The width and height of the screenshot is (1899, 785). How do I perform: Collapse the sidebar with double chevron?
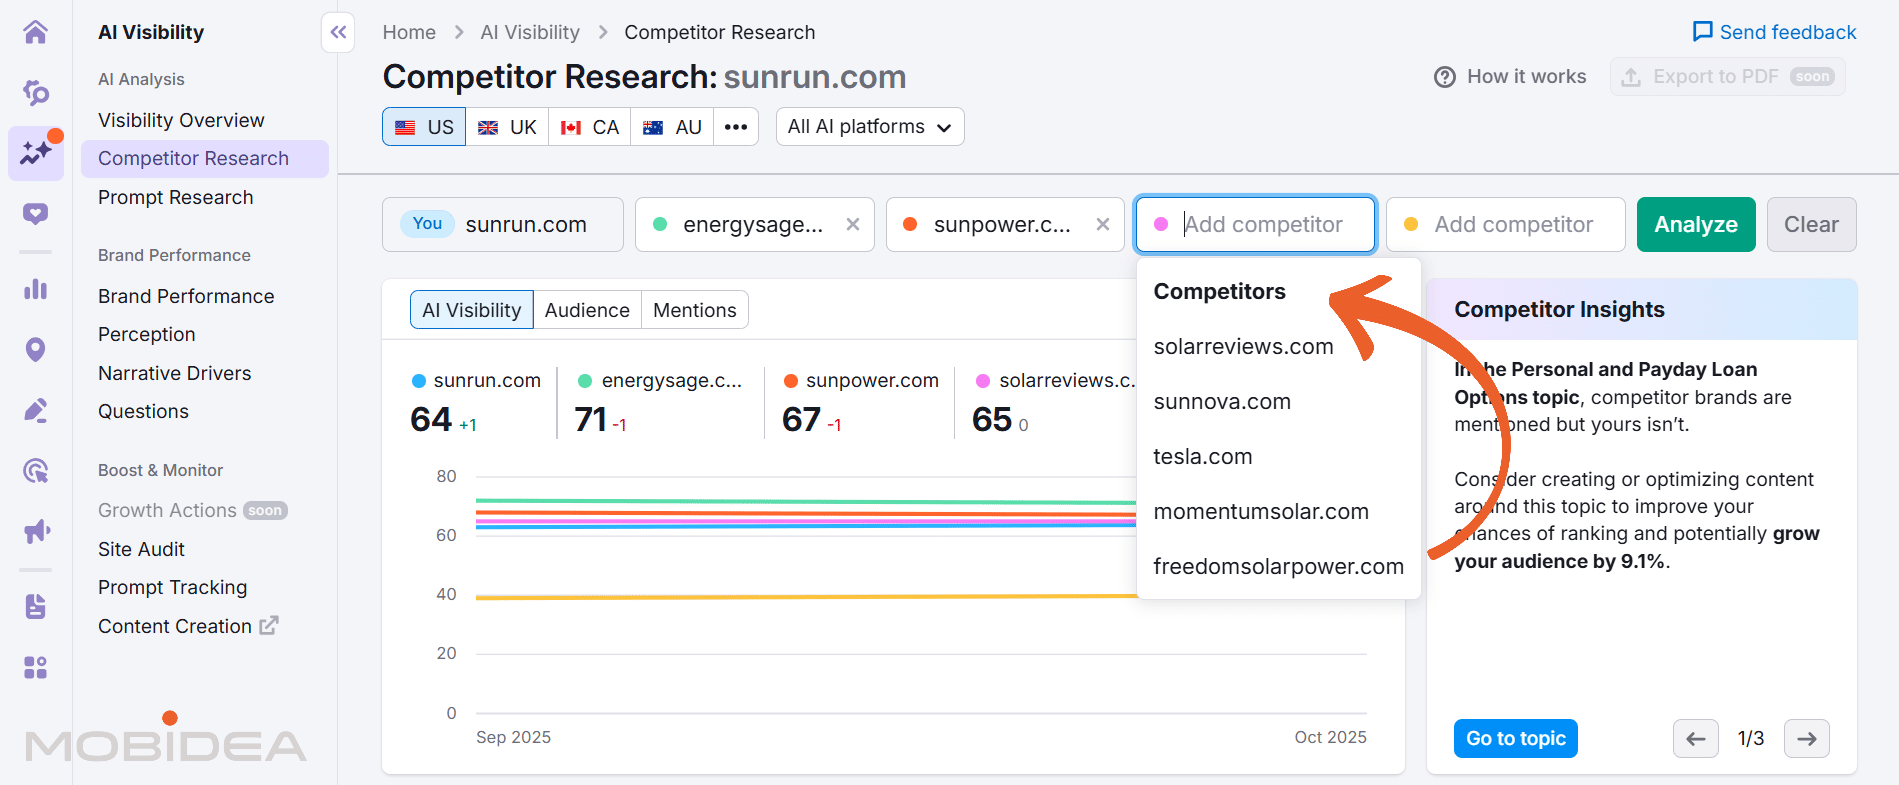[338, 32]
